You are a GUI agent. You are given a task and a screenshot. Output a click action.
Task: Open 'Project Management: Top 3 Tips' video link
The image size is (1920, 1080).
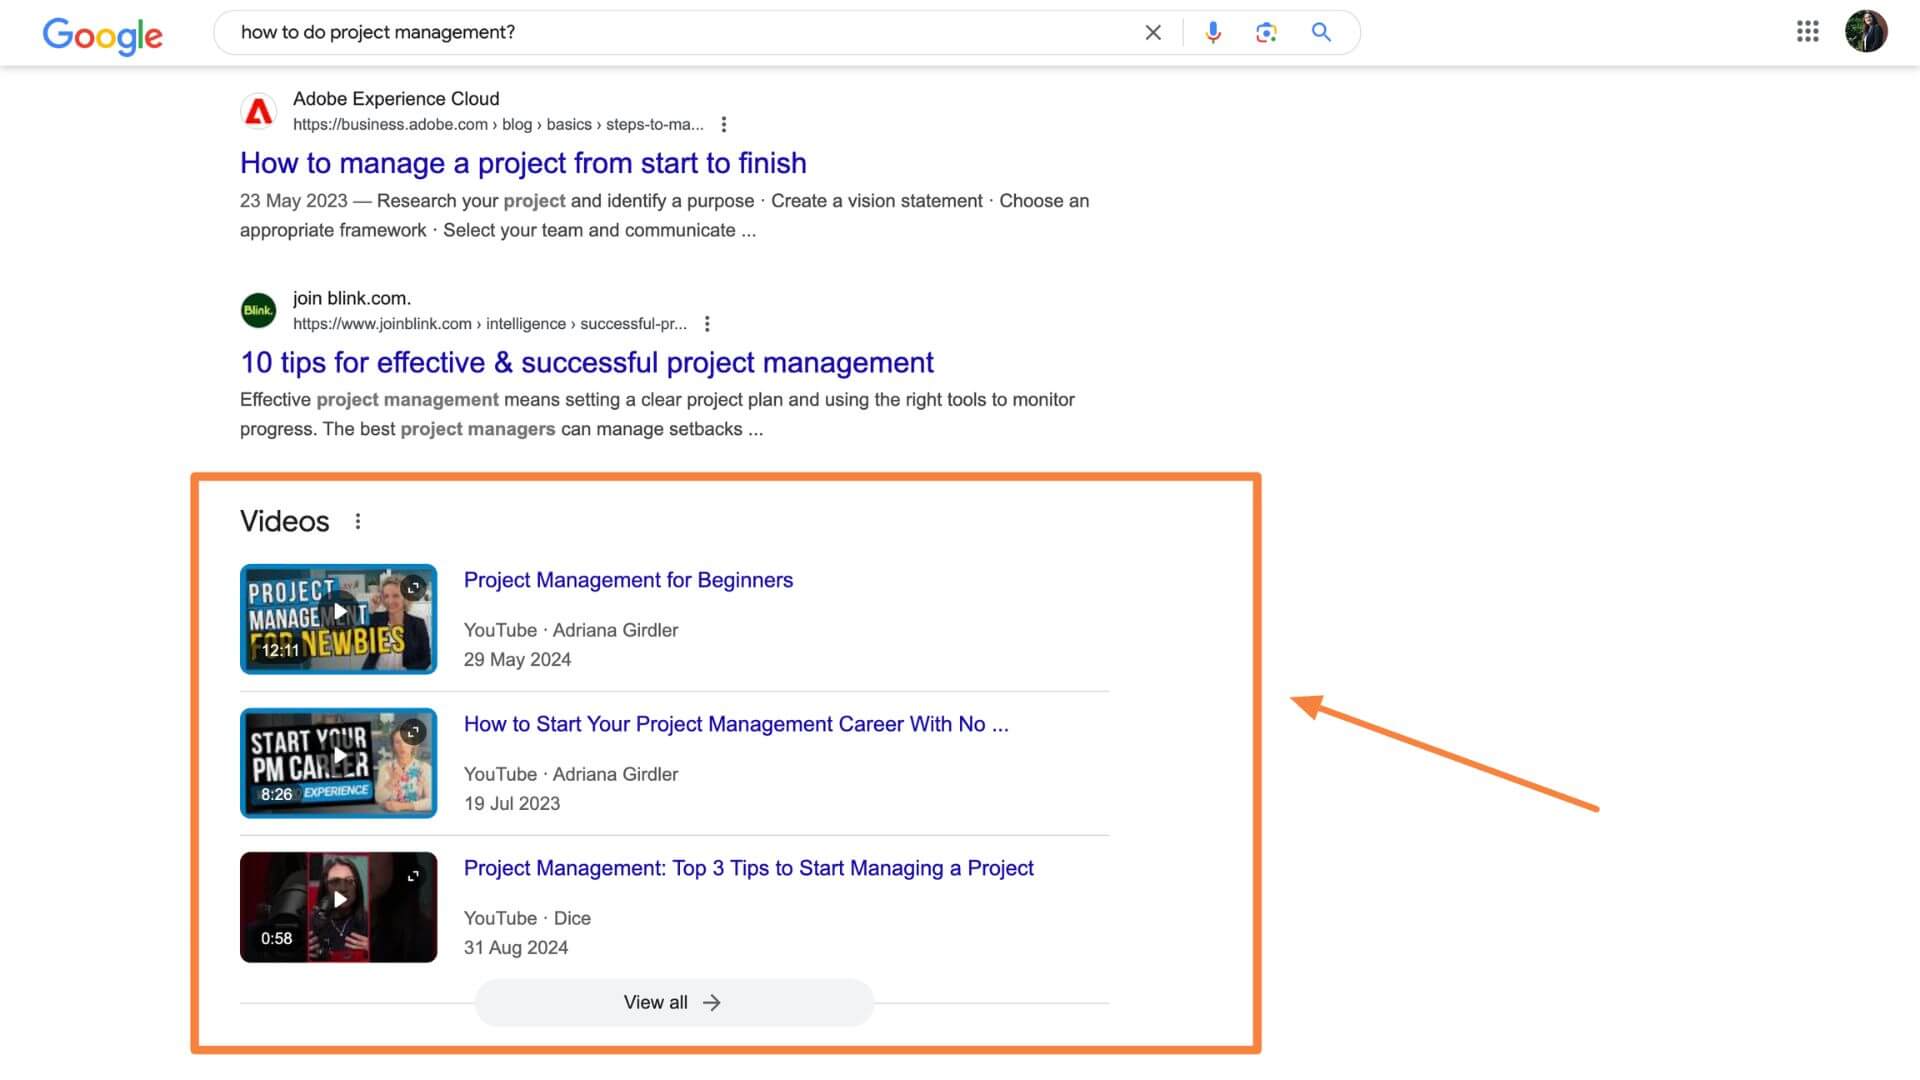pos(748,868)
